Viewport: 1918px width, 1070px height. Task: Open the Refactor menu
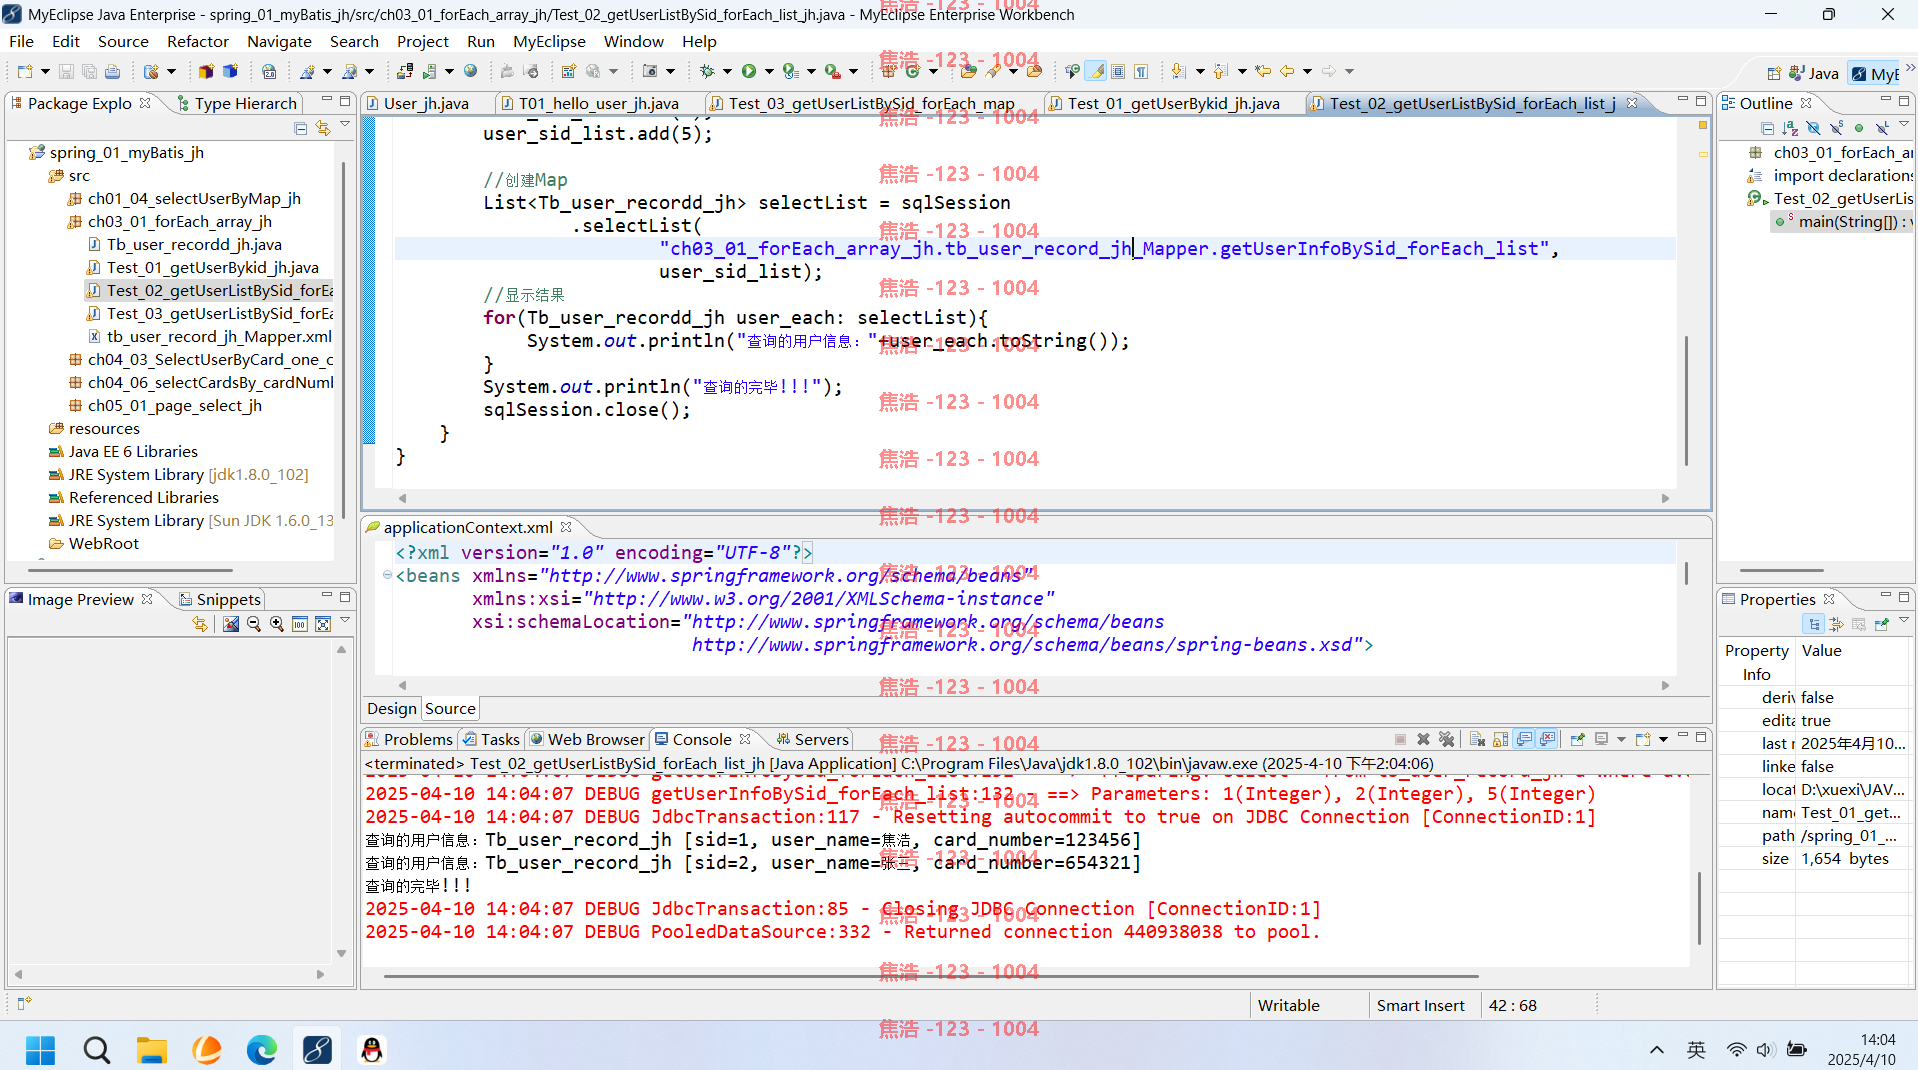198,41
